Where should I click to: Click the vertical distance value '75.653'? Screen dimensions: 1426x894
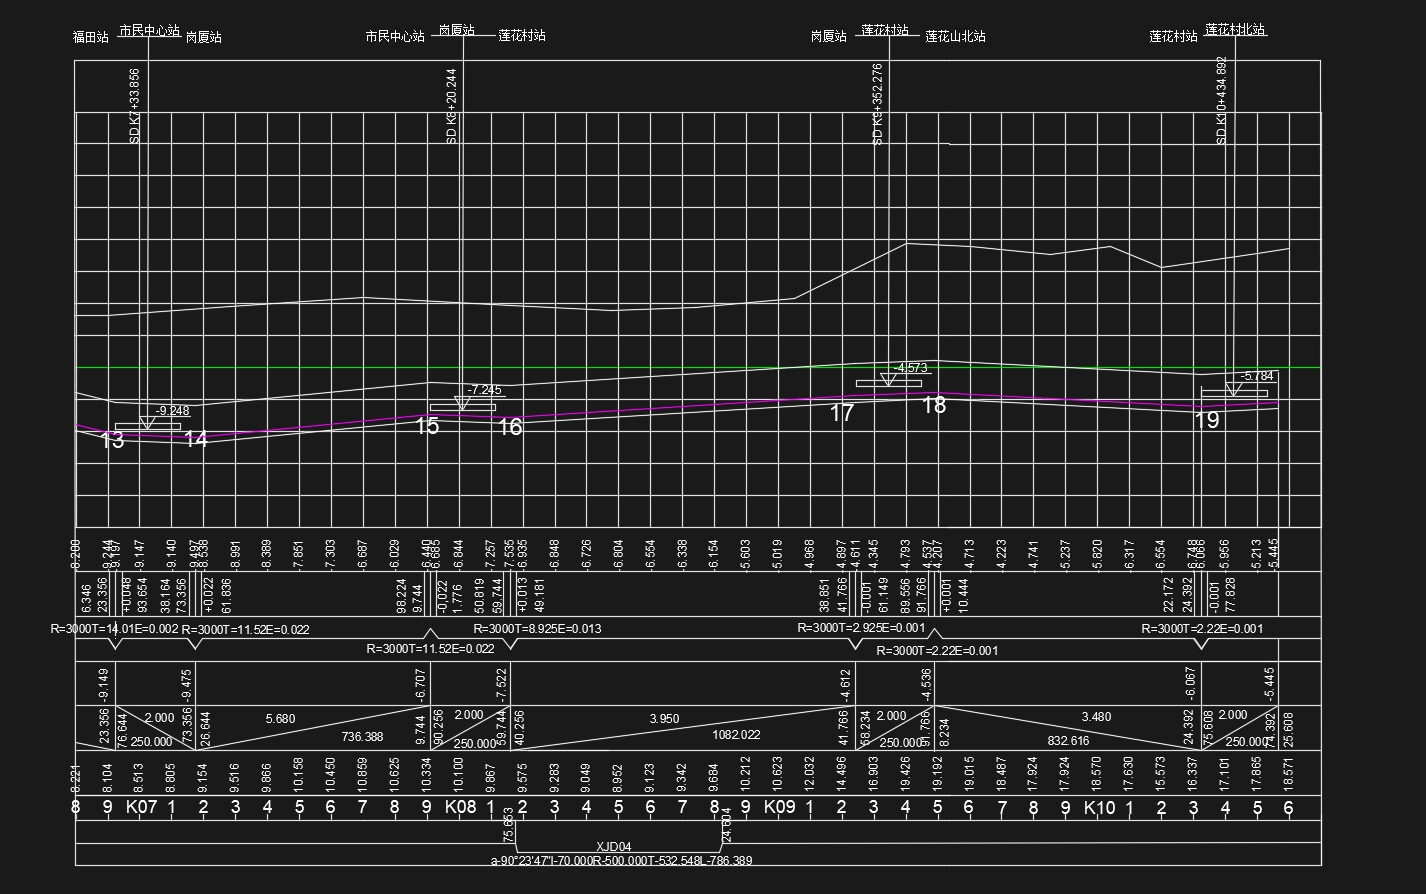(x=509, y=823)
